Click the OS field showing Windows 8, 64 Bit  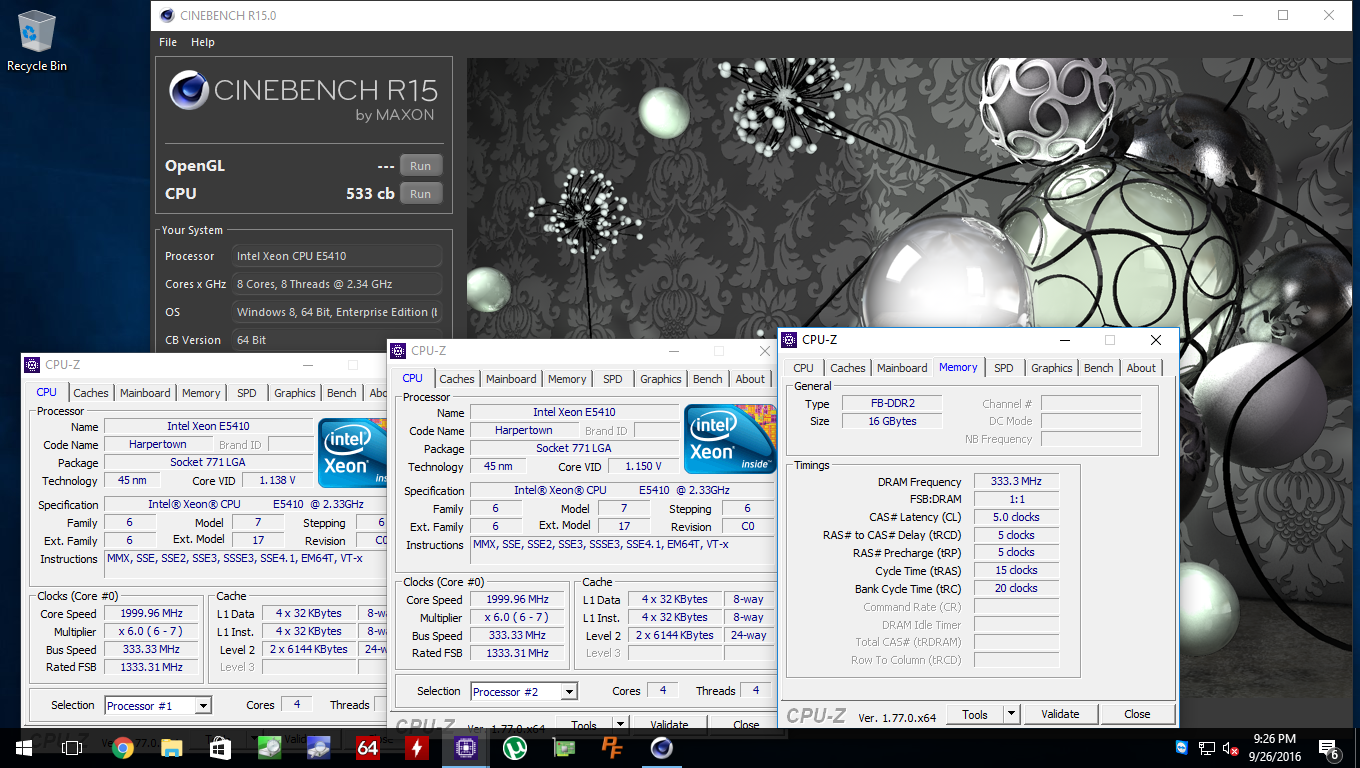[337, 312]
